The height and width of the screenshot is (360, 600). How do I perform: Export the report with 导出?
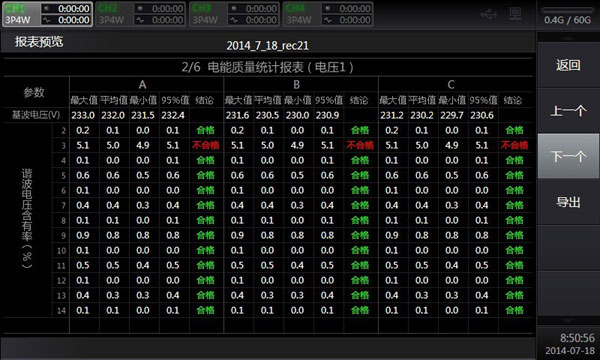[x=568, y=202]
